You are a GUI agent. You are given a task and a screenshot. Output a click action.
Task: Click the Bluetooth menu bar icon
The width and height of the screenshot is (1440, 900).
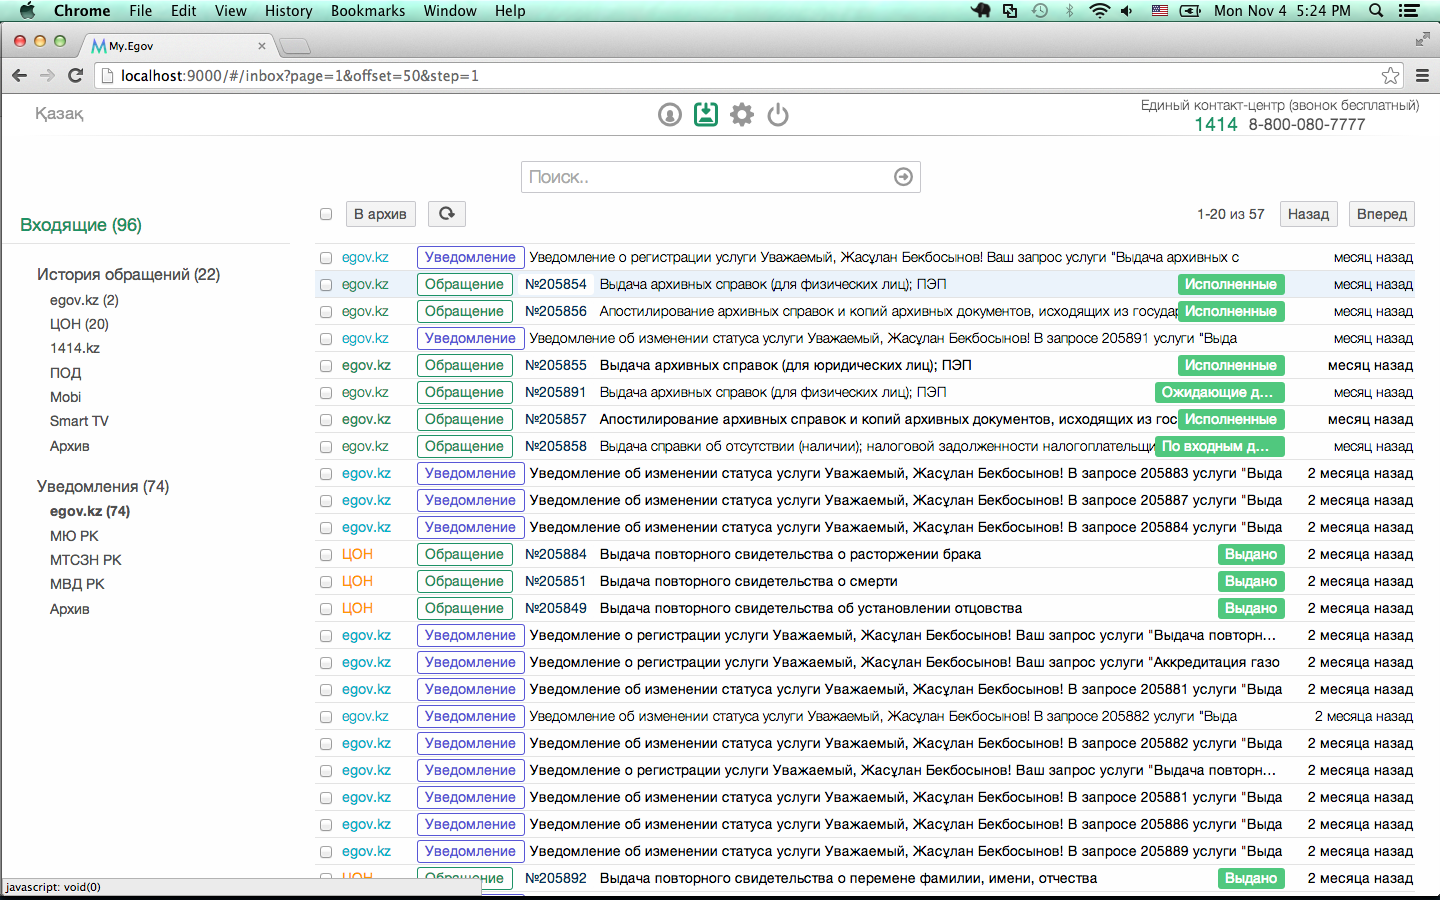(x=1069, y=11)
